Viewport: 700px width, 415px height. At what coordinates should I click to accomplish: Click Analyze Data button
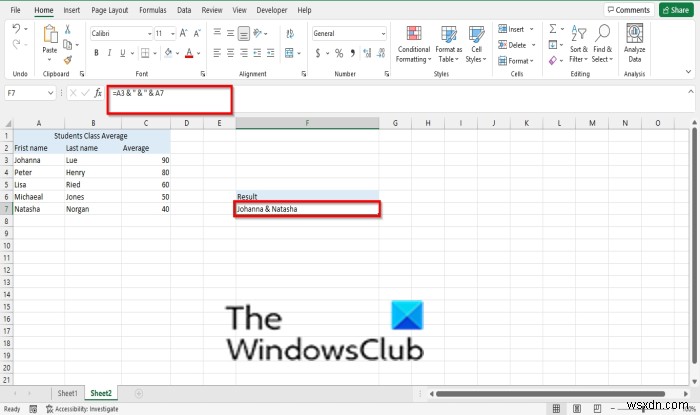tap(634, 43)
